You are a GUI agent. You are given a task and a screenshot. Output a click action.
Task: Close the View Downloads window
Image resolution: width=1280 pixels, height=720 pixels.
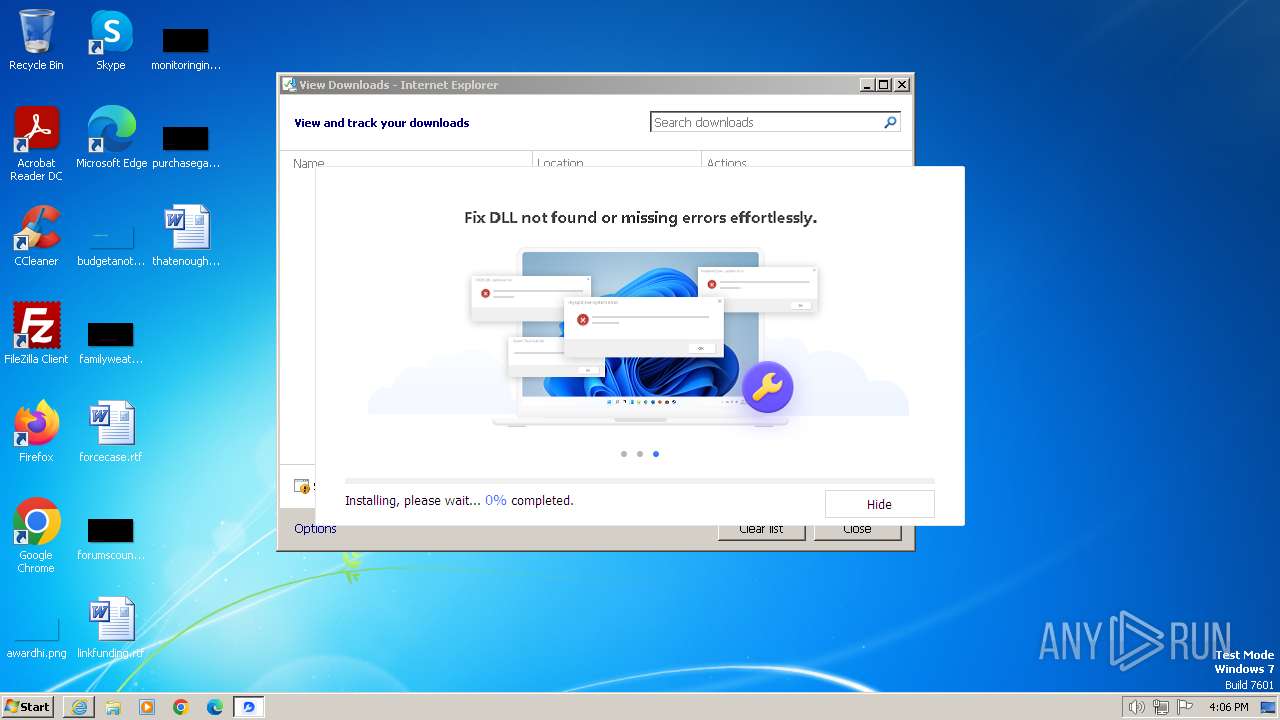902,85
